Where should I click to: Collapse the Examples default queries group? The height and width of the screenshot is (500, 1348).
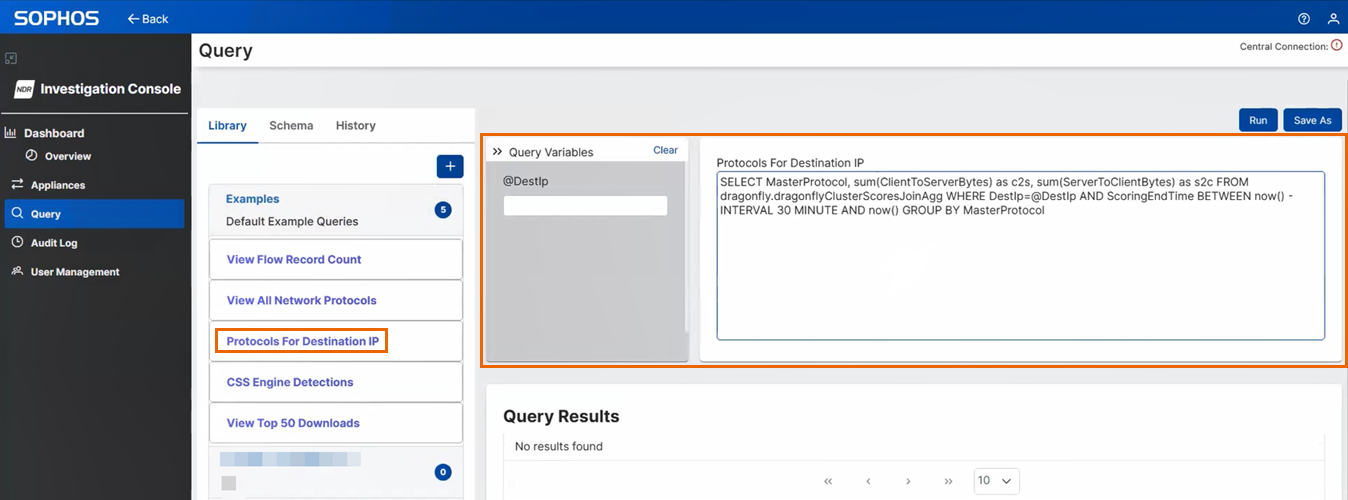click(335, 210)
